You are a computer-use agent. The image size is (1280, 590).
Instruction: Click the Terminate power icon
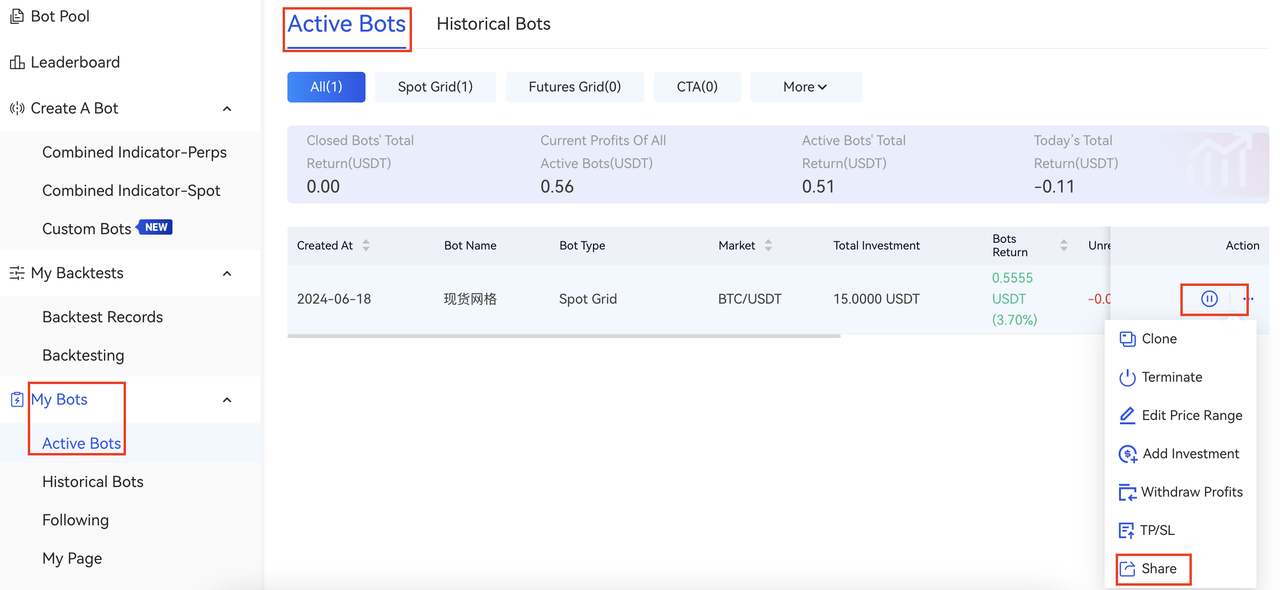click(x=1127, y=377)
